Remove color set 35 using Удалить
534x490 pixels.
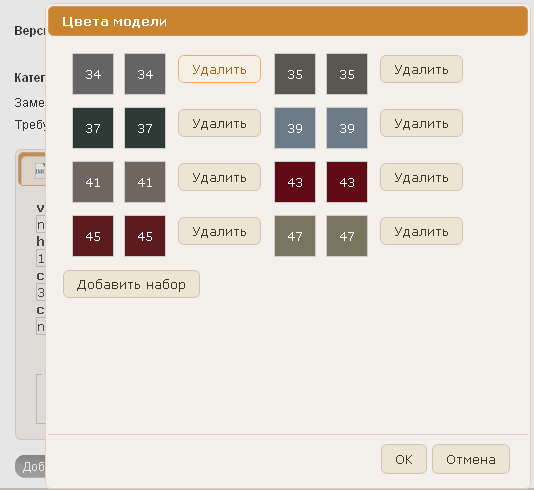click(x=421, y=69)
